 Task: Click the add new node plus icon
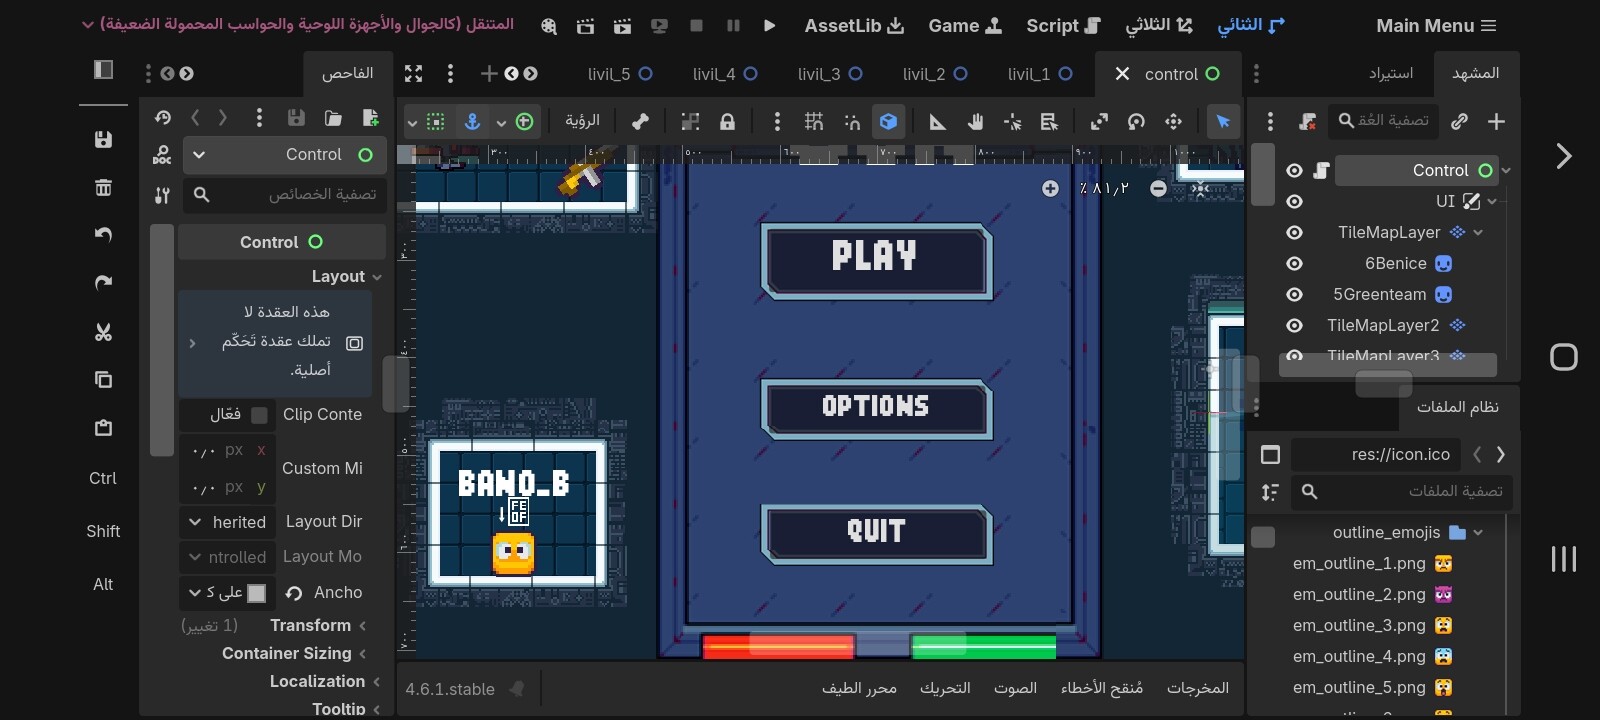click(1496, 122)
